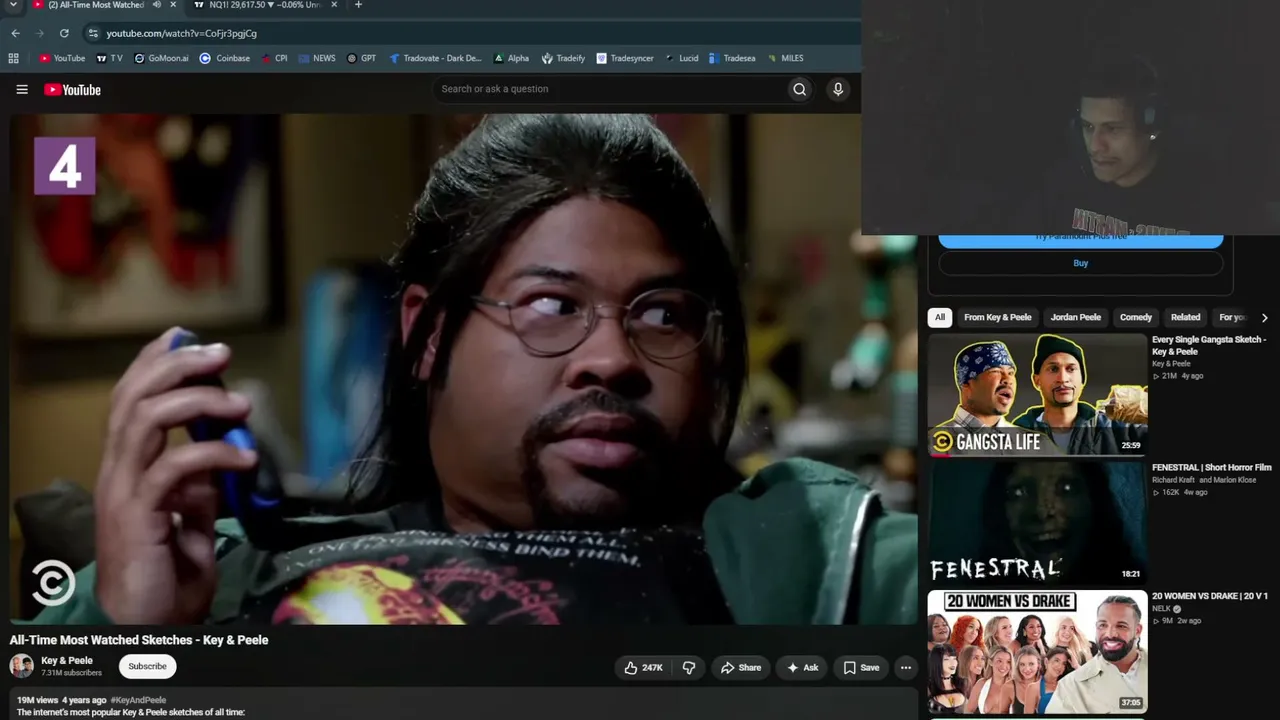Open the GPT bookmark
Image resolution: width=1280 pixels, height=720 pixels.
click(x=362, y=58)
